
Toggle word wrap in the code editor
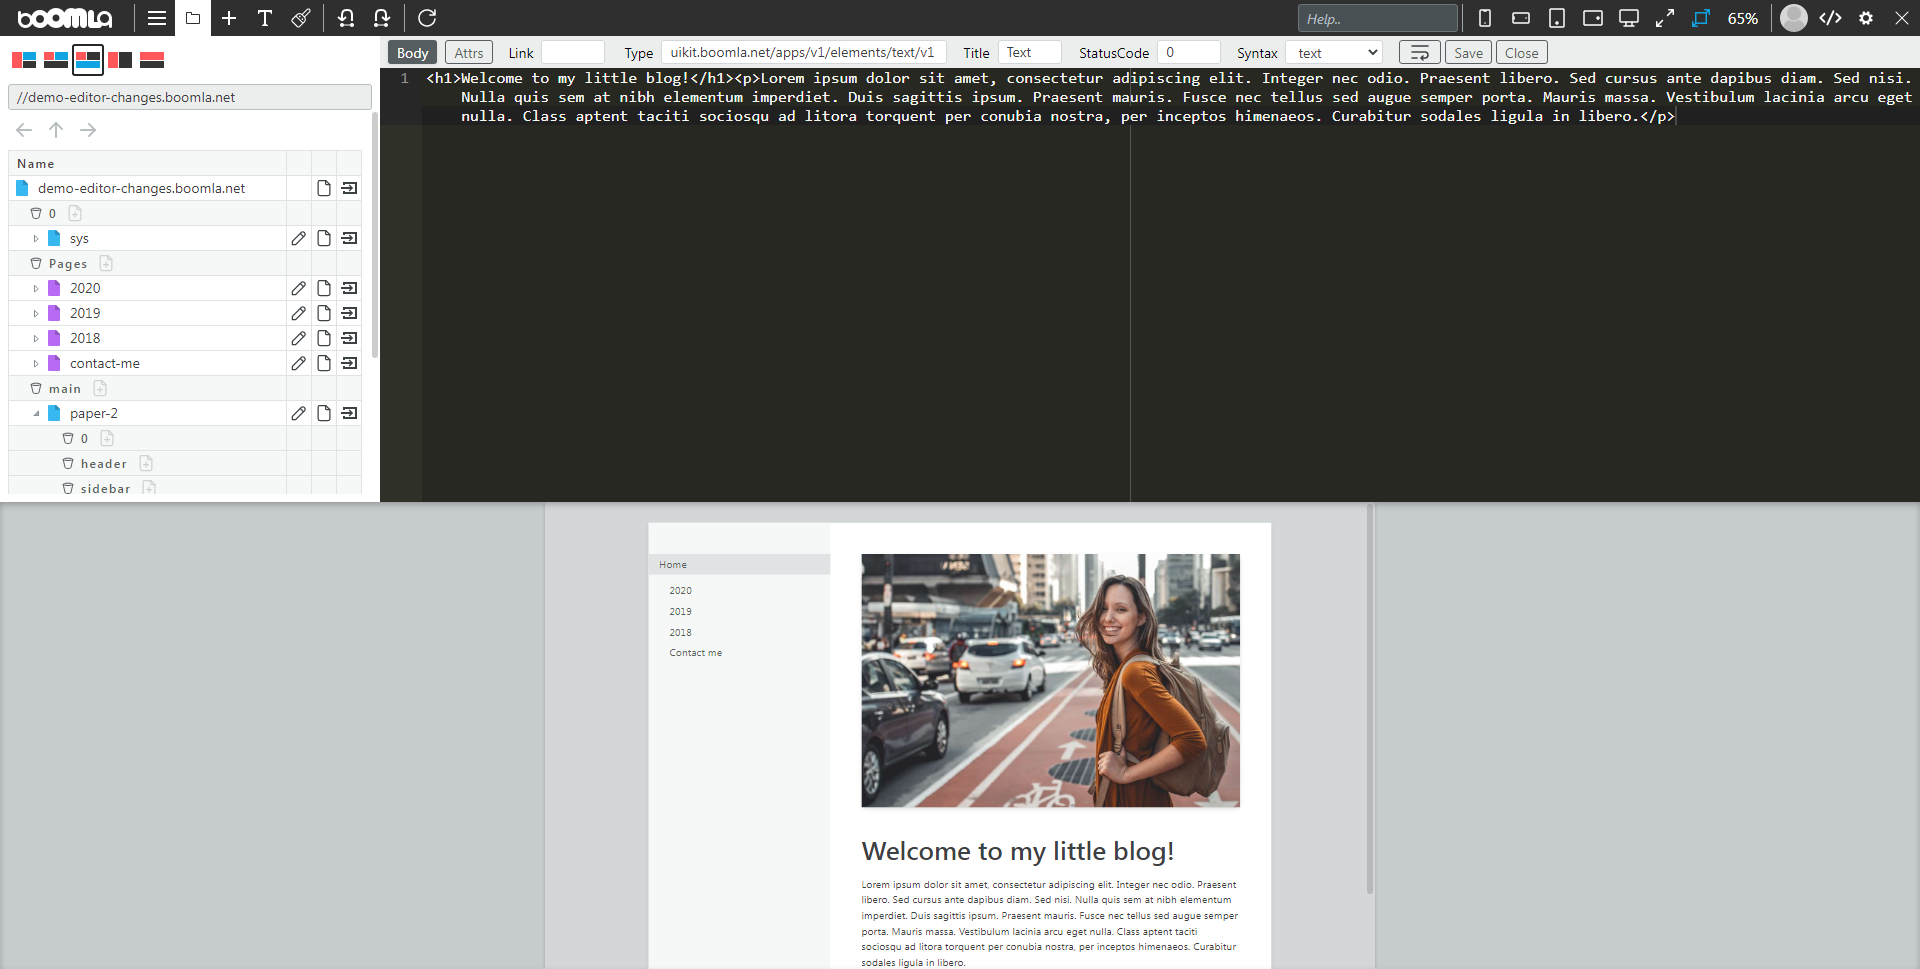[1418, 51]
